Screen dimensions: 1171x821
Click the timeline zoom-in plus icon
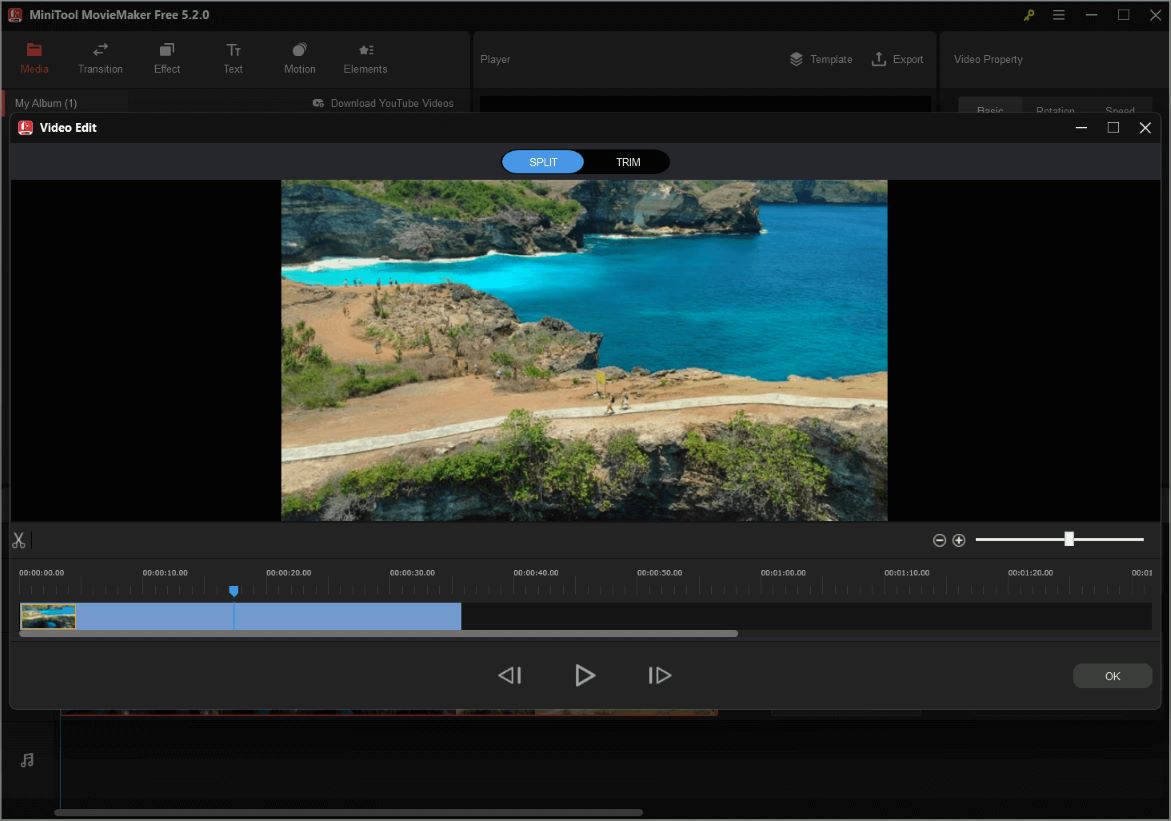[x=959, y=540]
